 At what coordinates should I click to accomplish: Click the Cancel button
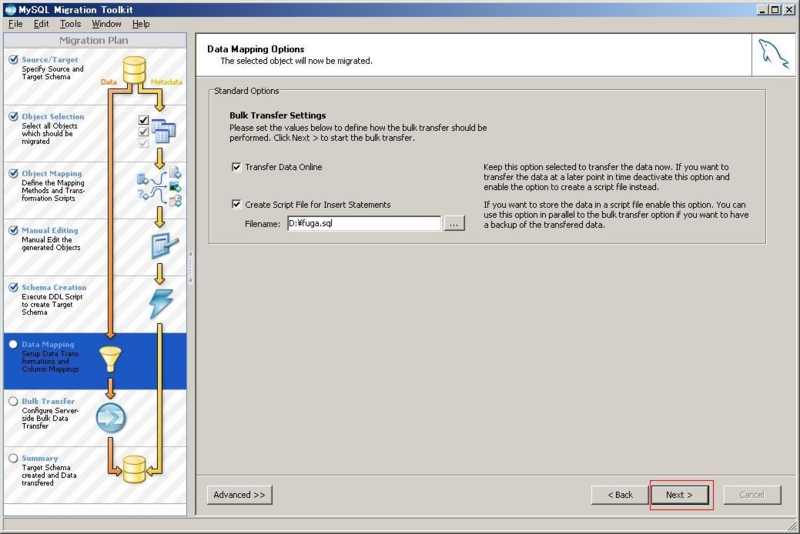point(752,495)
